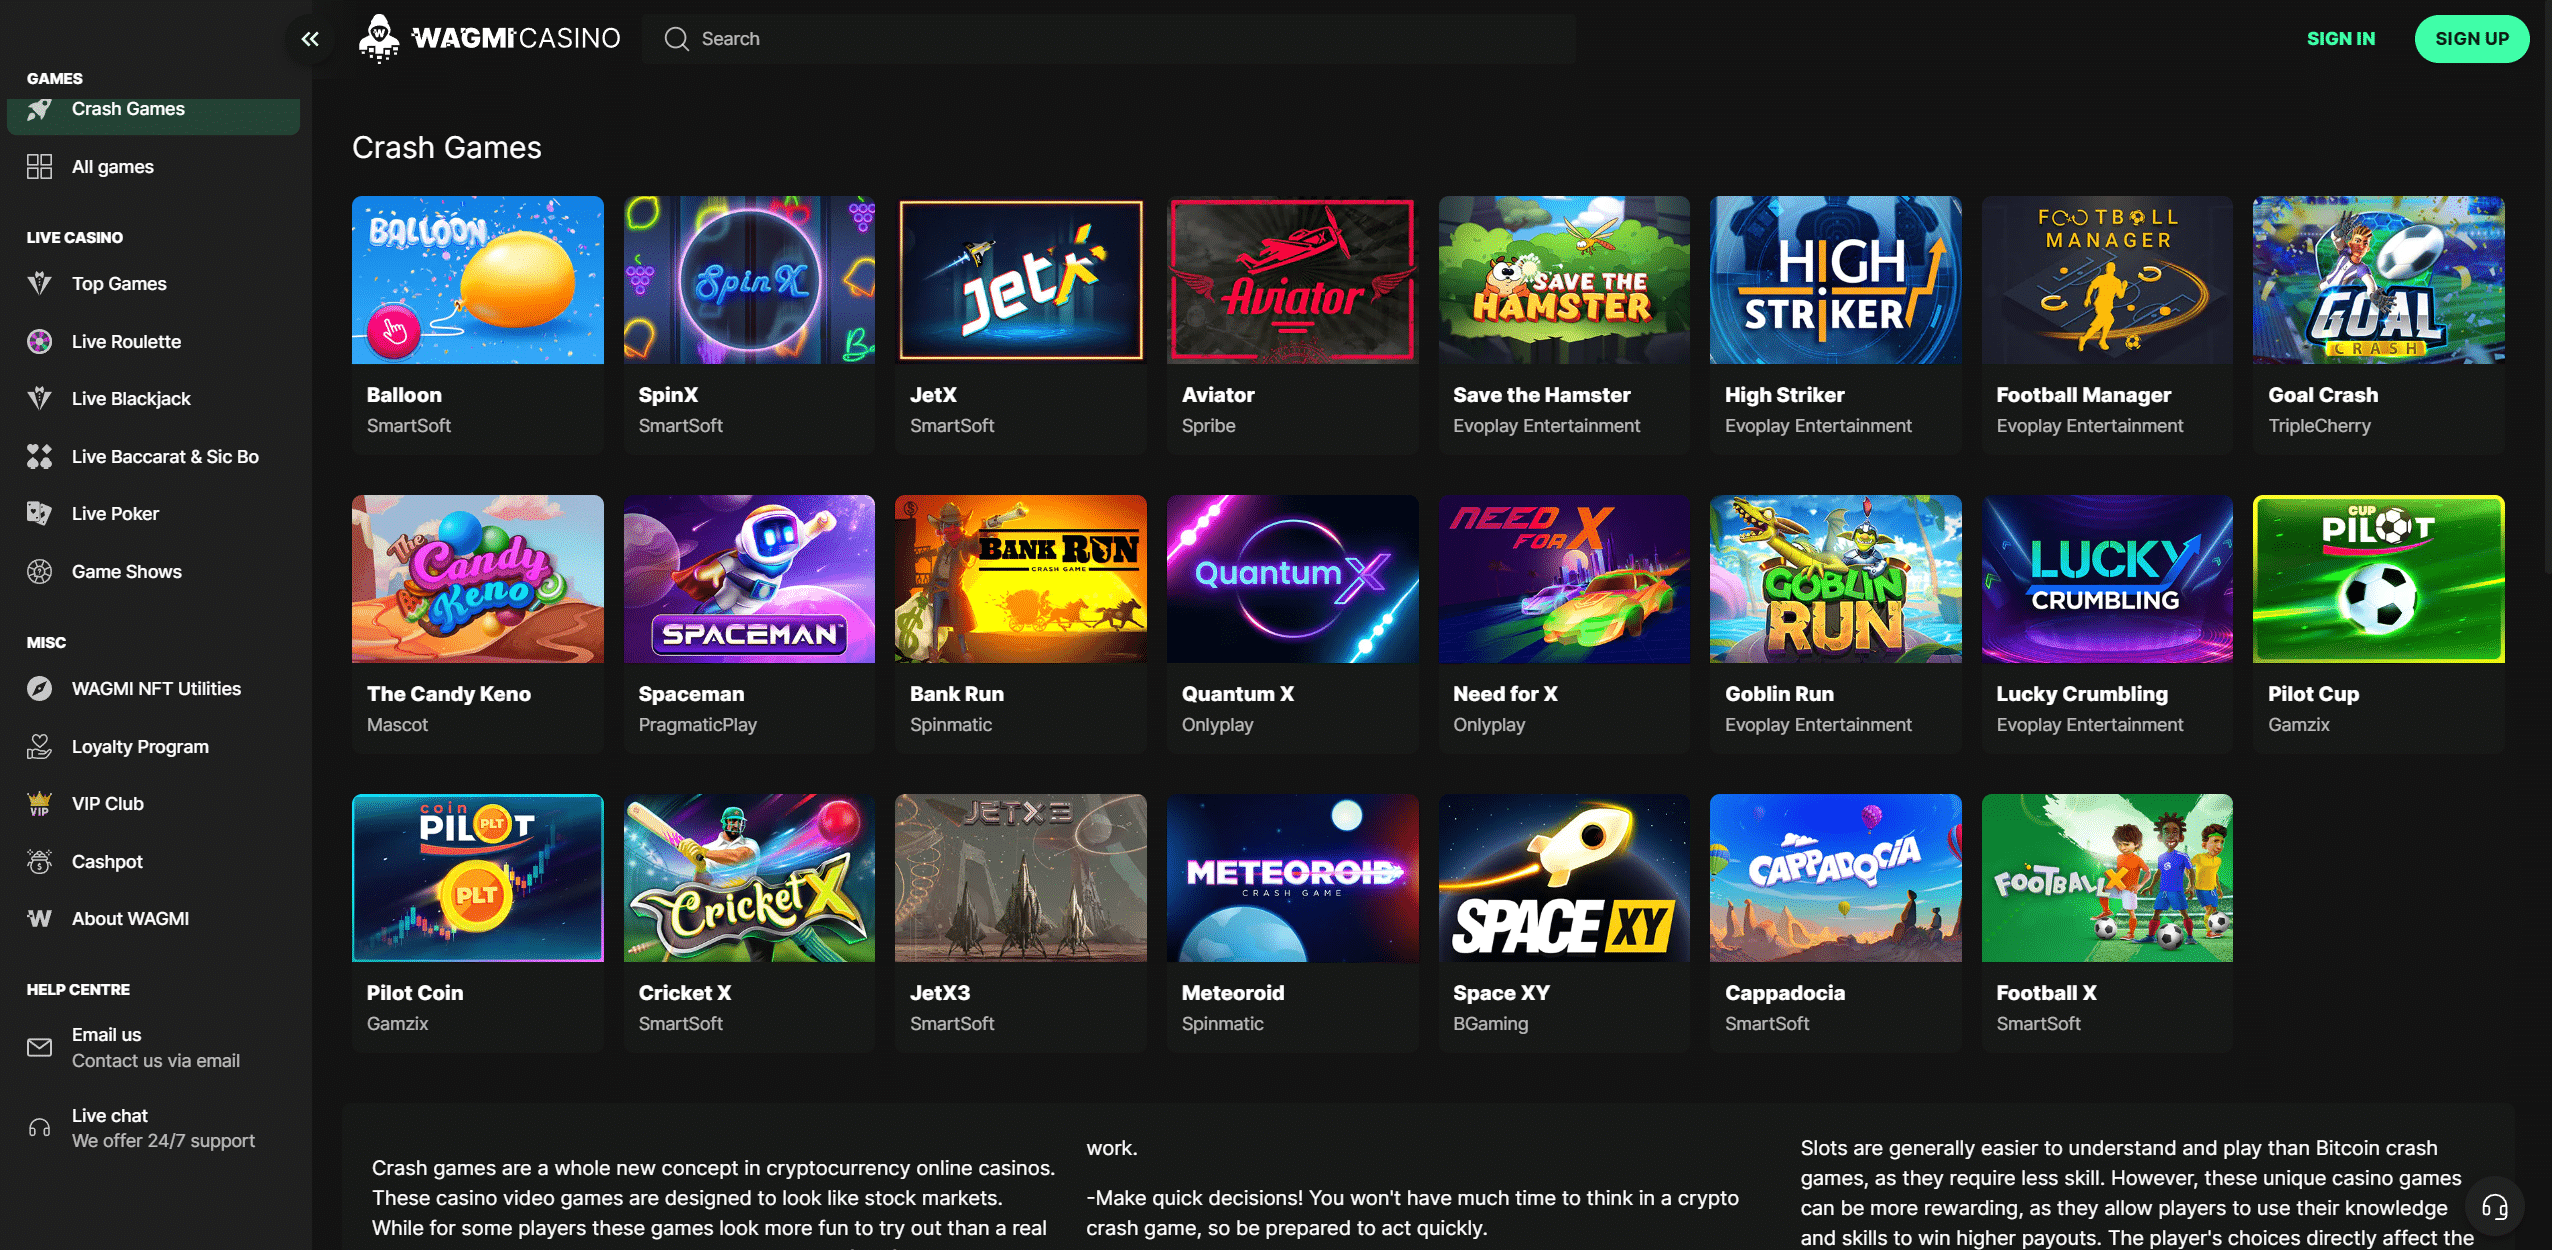Open Loyalty Program hand icon

[39, 747]
